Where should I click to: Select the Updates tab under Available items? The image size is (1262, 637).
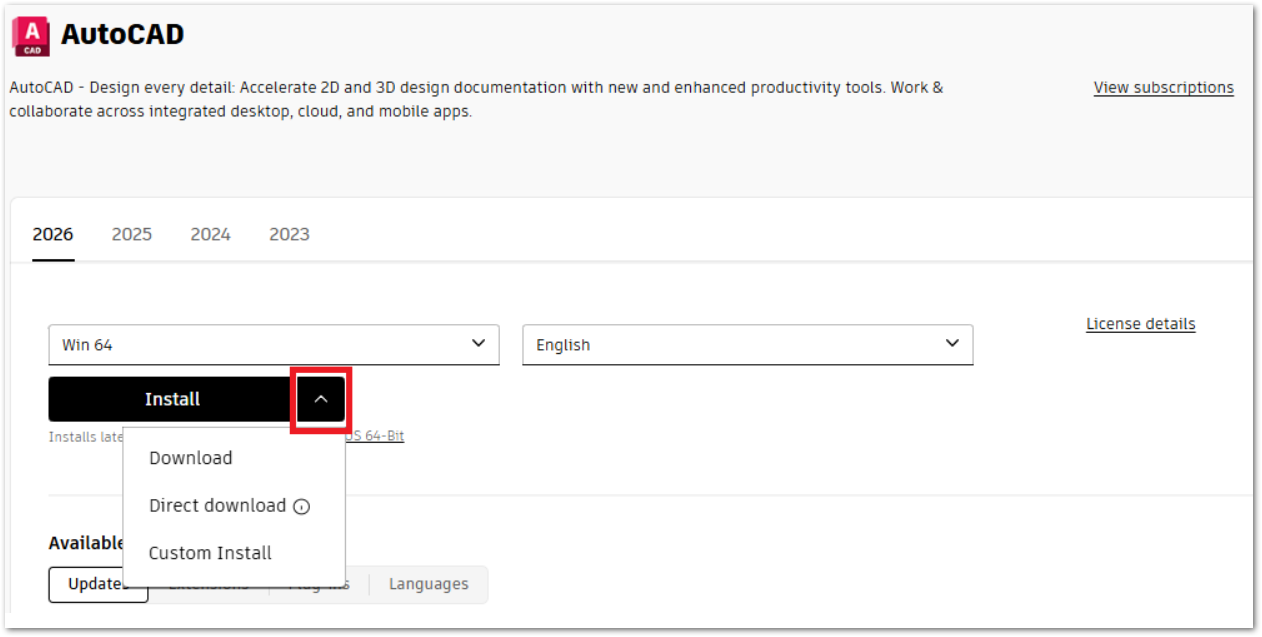click(97, 584)
